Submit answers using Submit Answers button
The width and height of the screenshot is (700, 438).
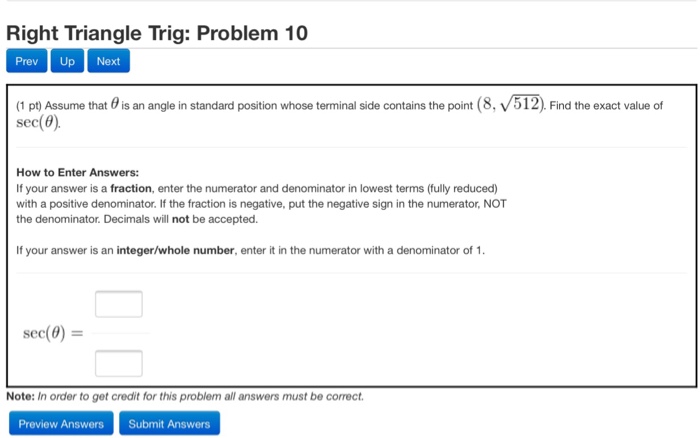[169, 423]
